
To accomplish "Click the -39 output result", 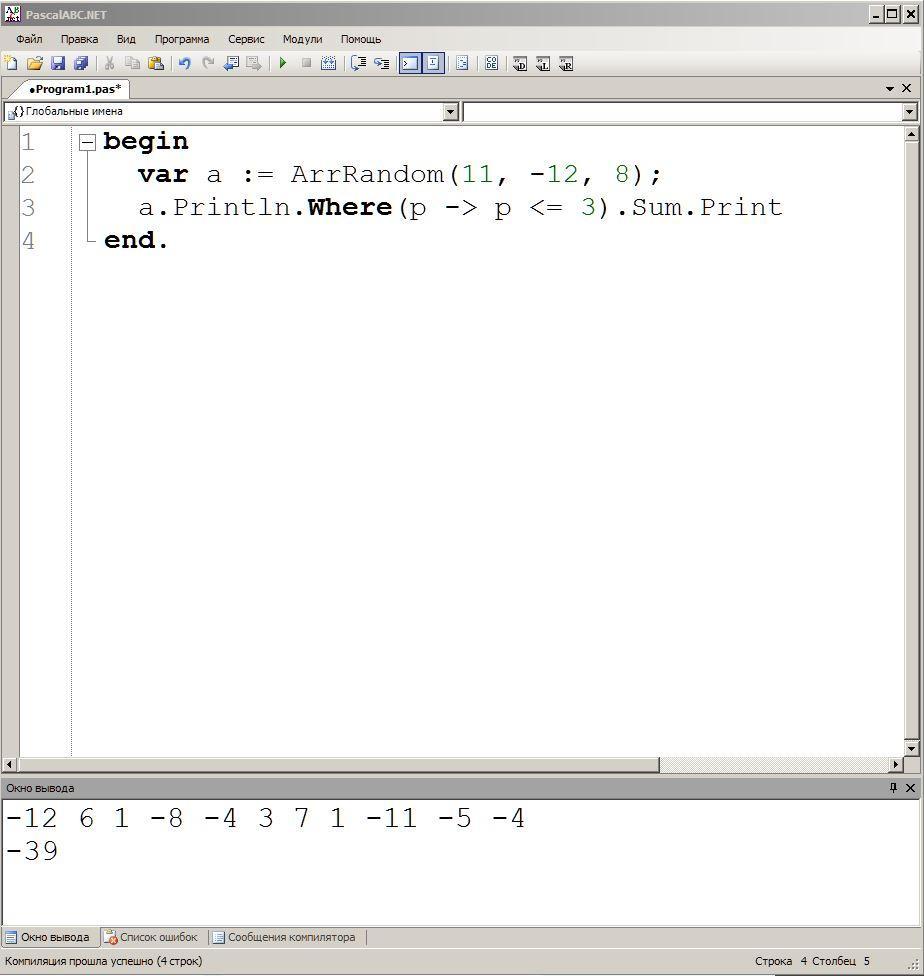I will click(32, 850).
